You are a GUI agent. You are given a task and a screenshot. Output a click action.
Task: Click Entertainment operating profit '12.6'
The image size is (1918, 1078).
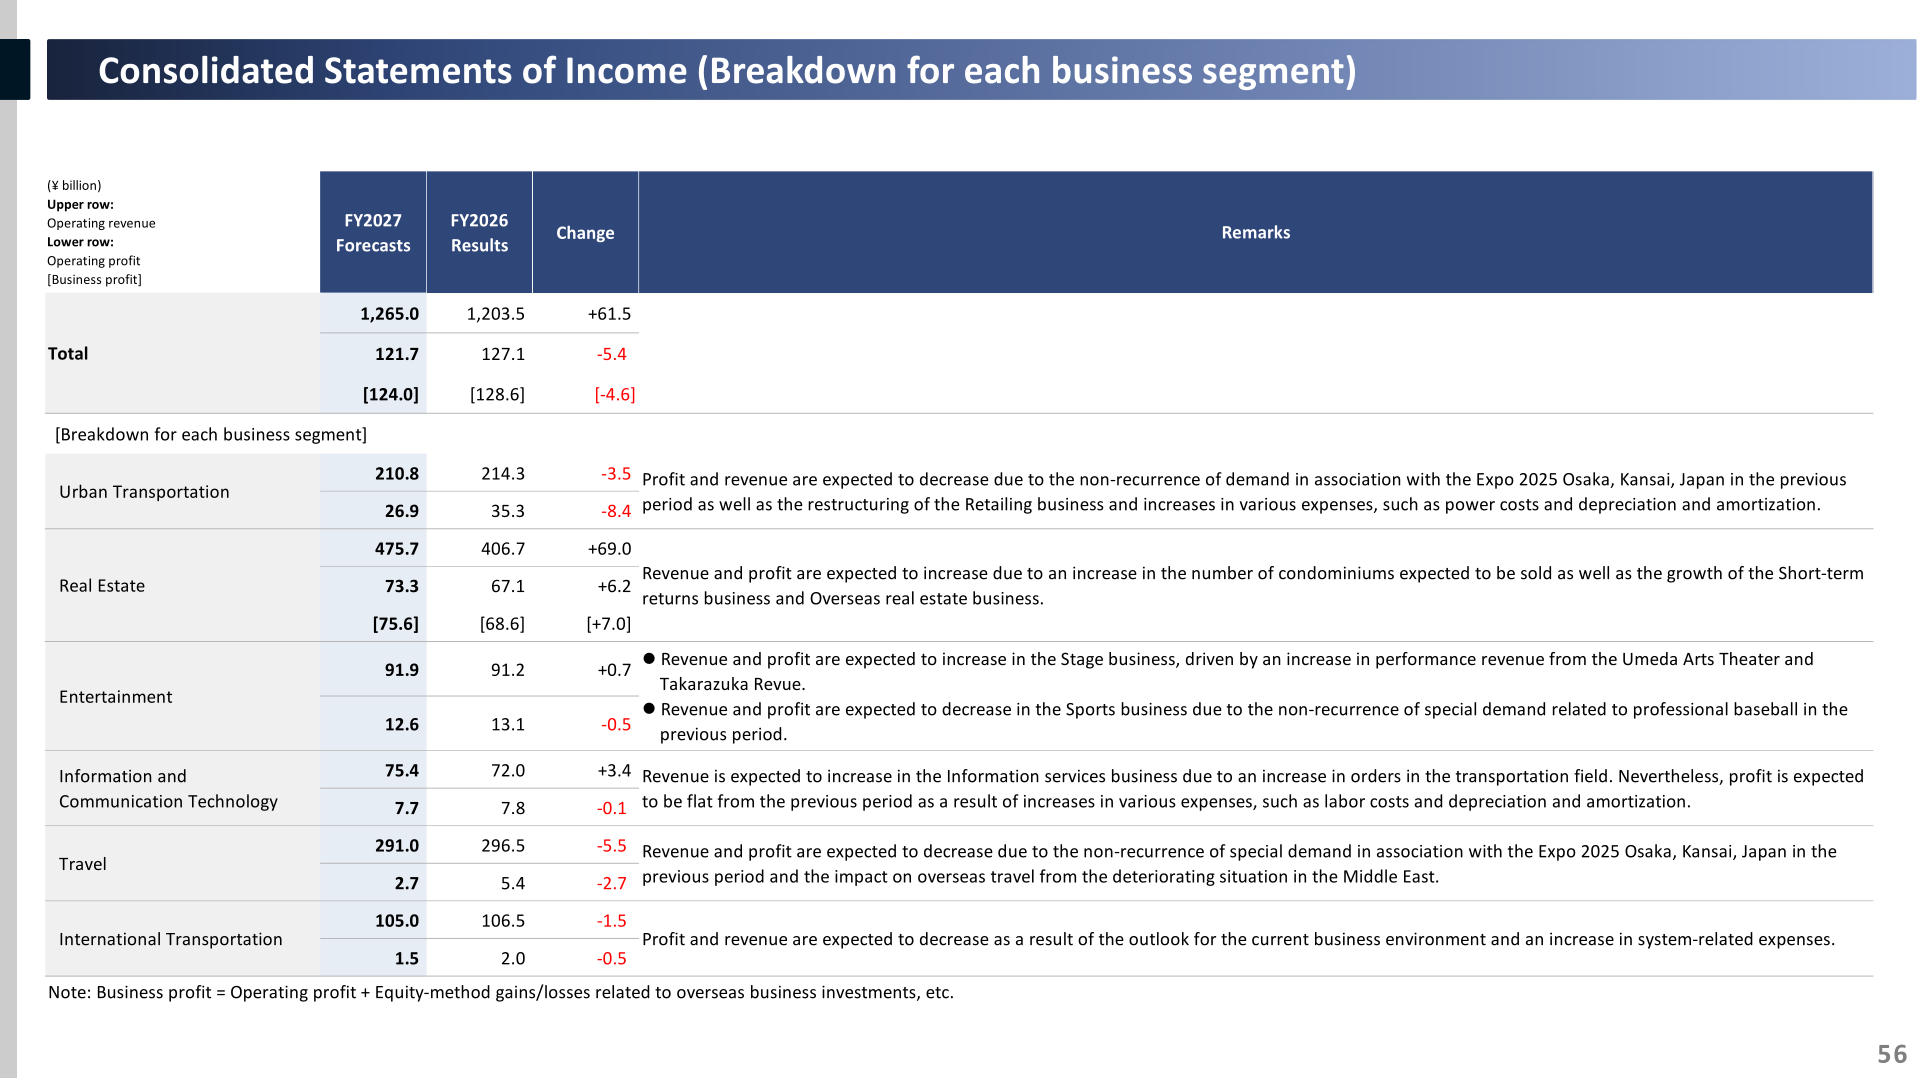[402, 724]
